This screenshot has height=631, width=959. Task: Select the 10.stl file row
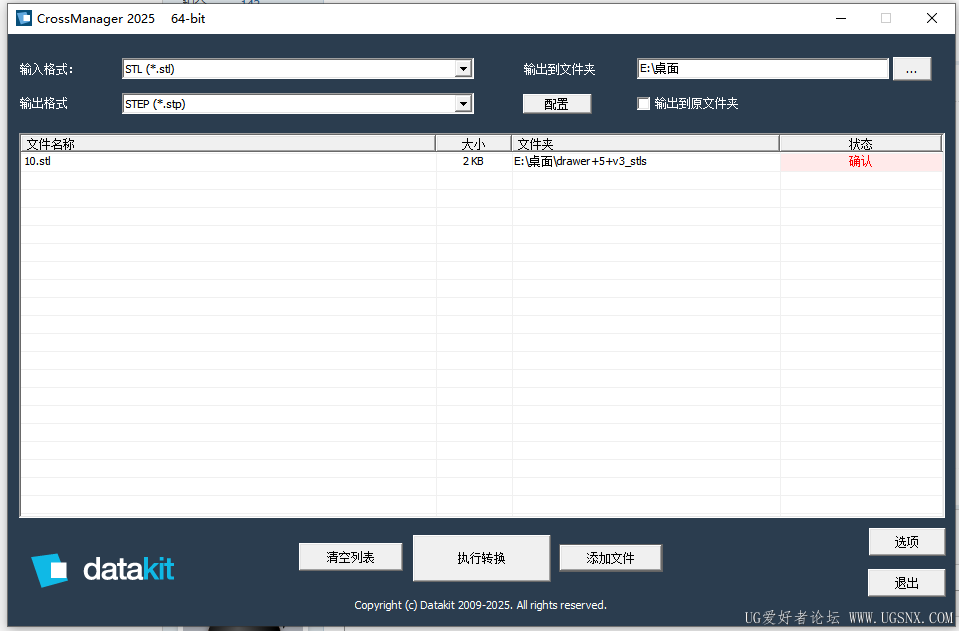[482, 161]
